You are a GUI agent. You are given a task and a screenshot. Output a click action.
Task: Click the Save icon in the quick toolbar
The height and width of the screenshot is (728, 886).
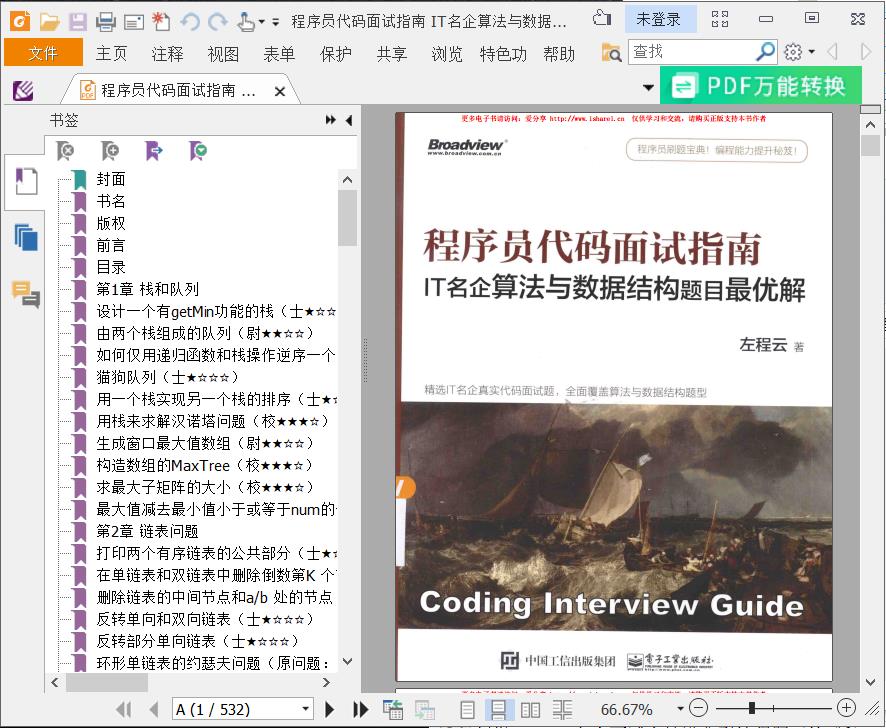point(78,21)
